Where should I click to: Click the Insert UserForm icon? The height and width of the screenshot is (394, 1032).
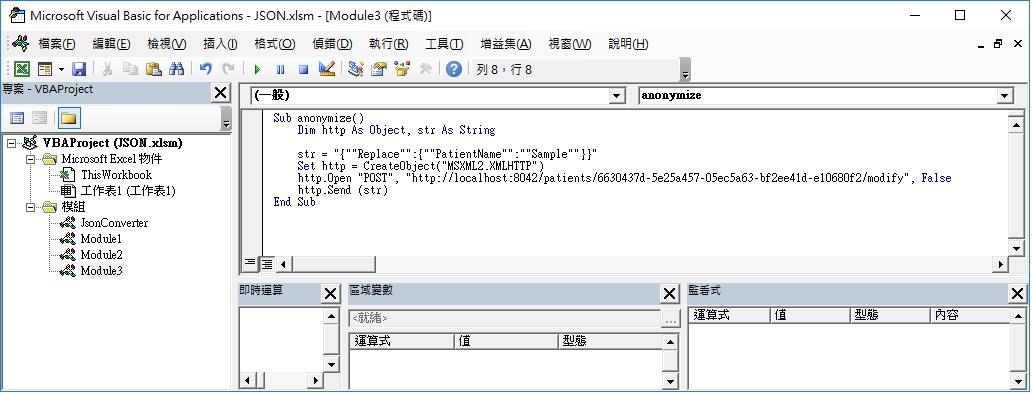click(x=45, y=68)
